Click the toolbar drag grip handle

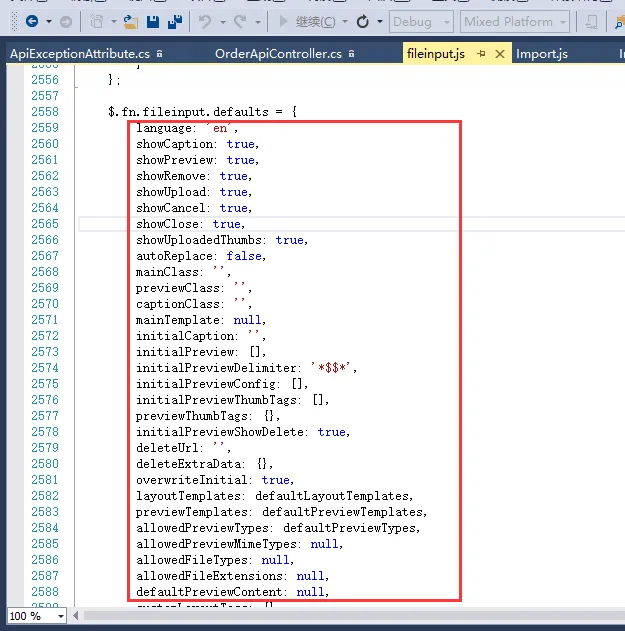(x=14, y=21)
